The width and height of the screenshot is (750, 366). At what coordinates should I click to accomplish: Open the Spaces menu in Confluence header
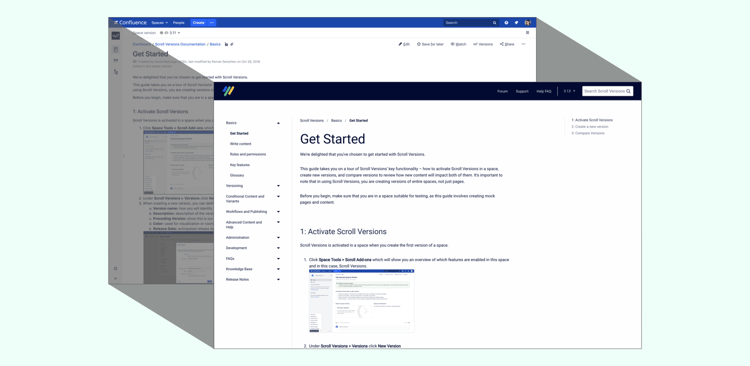click(159, 22)
